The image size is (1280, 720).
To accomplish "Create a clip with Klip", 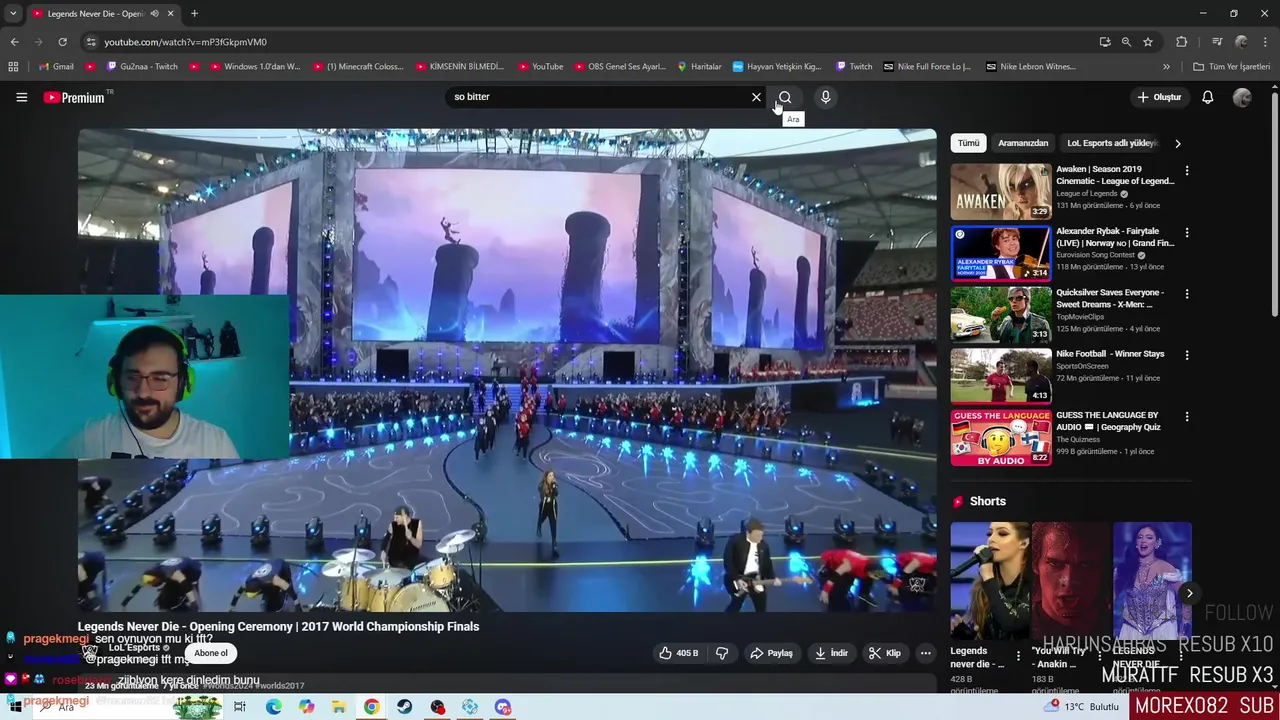I will pyautogui.click(x=884, y=653).
